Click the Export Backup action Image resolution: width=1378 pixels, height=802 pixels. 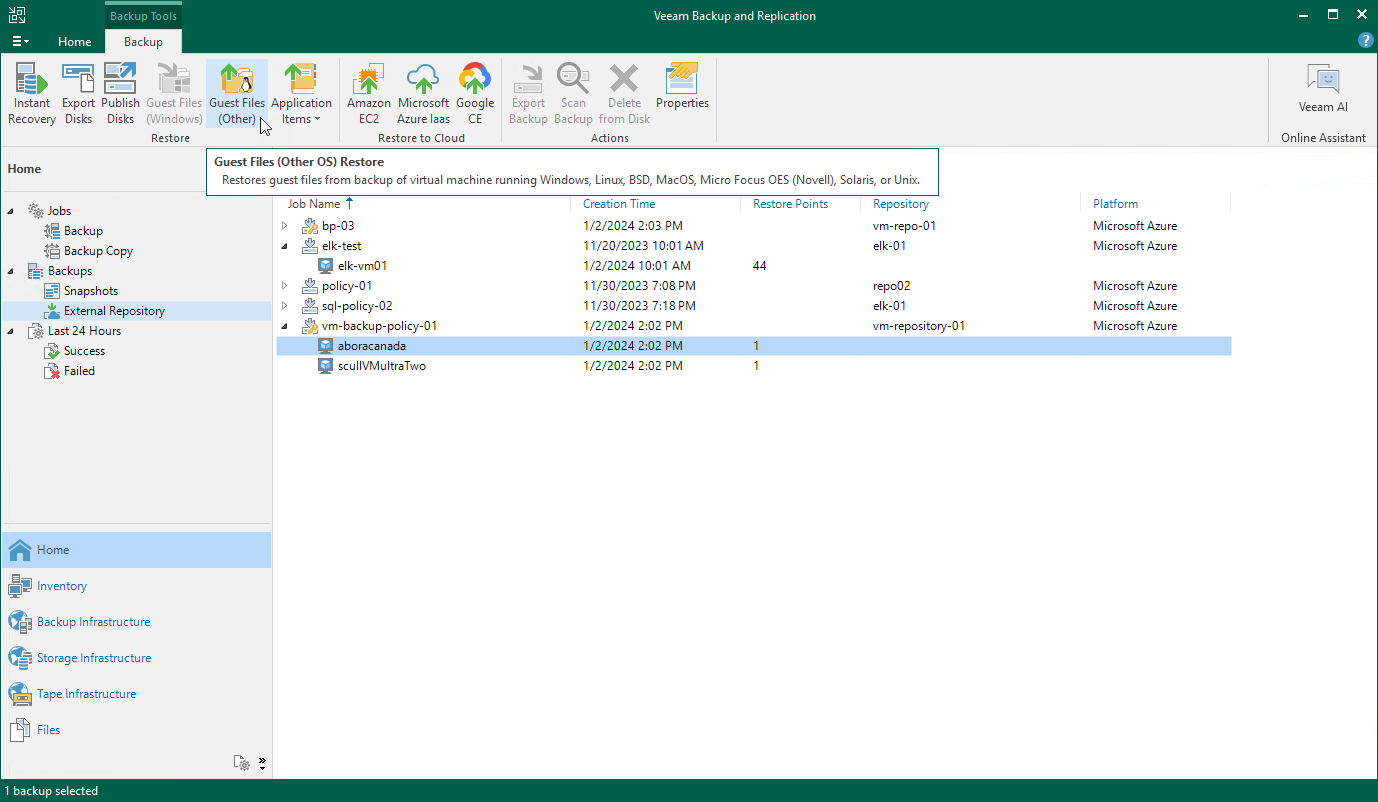tap(528, 94)
